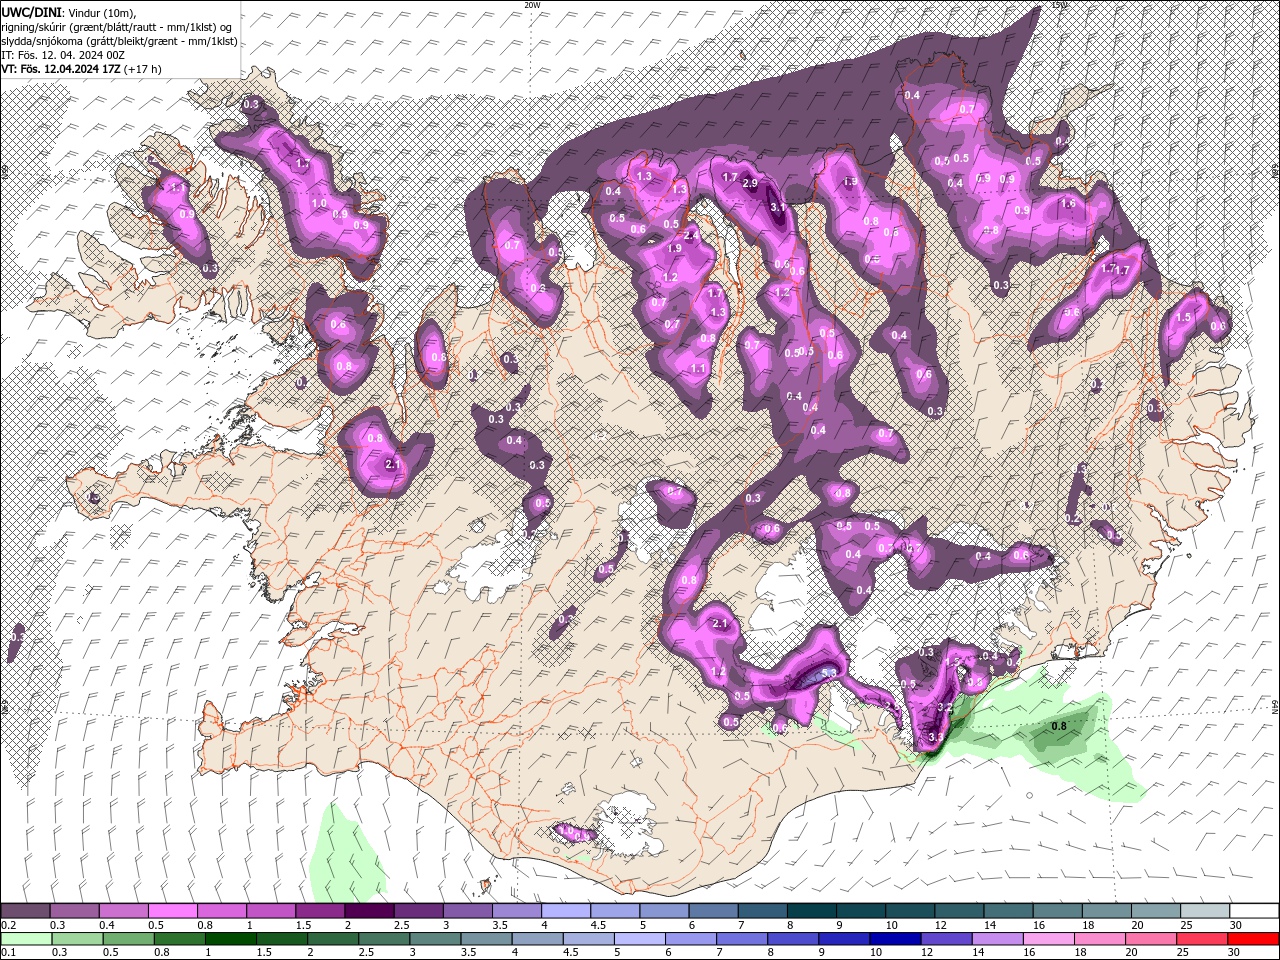Click the 1.6 snowfall value in the northeast
The height and width of the screenshot is (960, 1280).
point(1068,204)
